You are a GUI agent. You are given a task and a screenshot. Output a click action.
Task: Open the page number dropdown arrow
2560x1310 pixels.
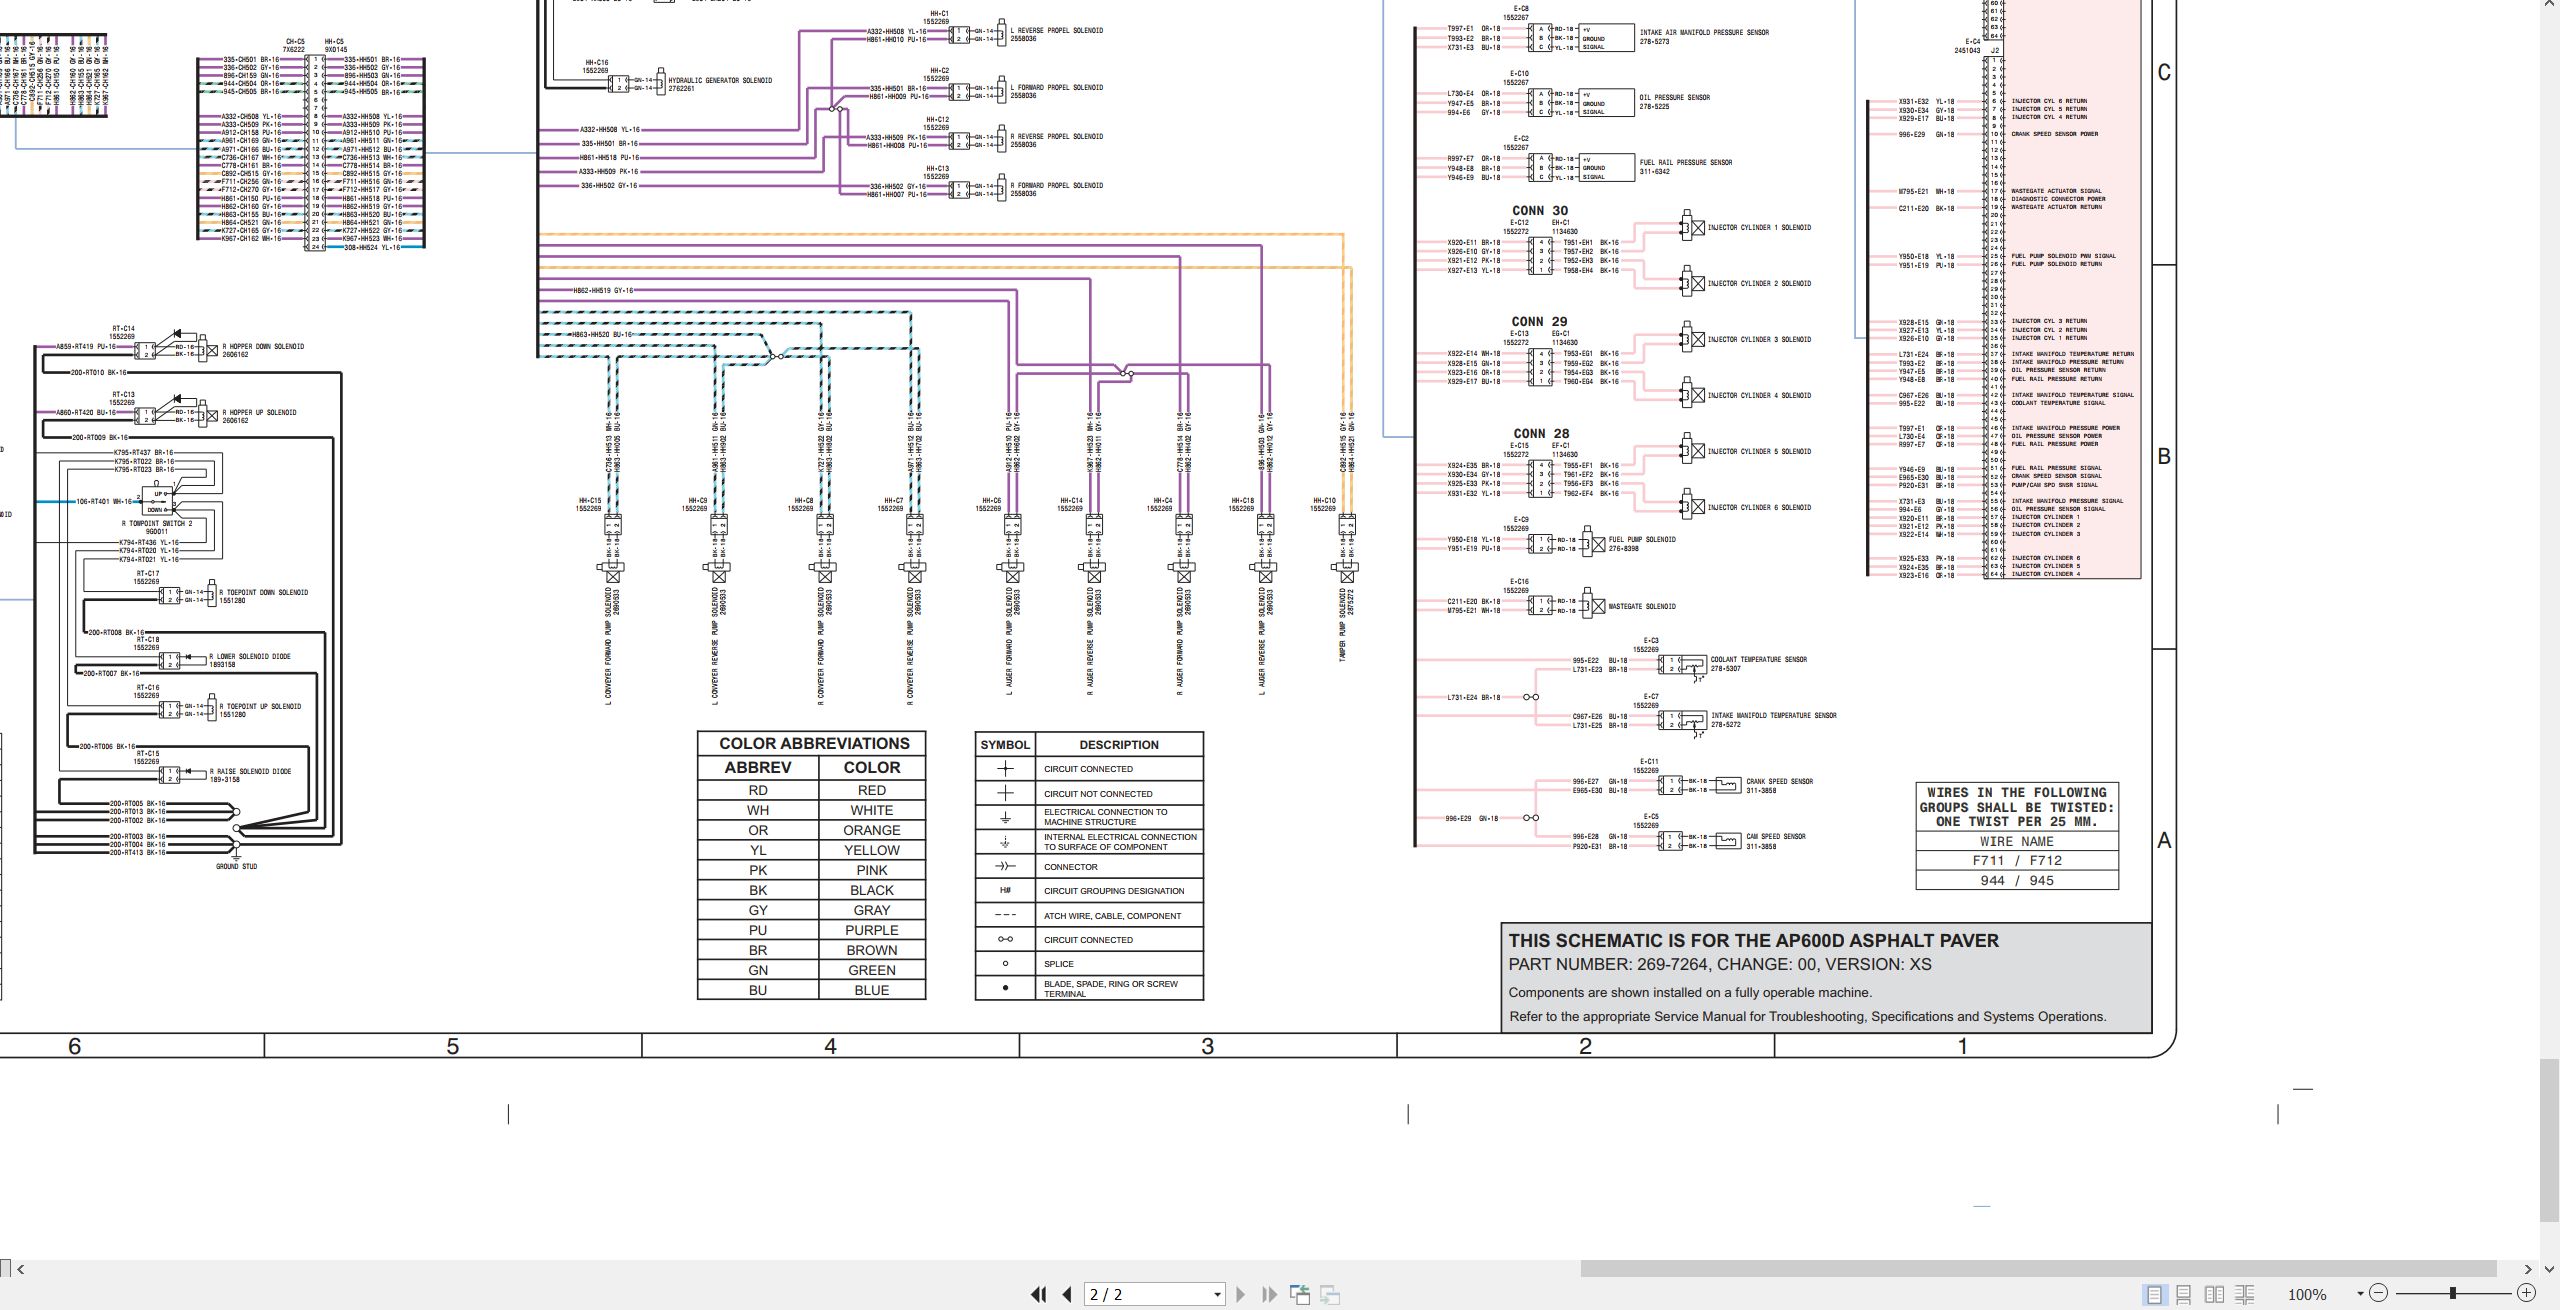(1217, 1294)
